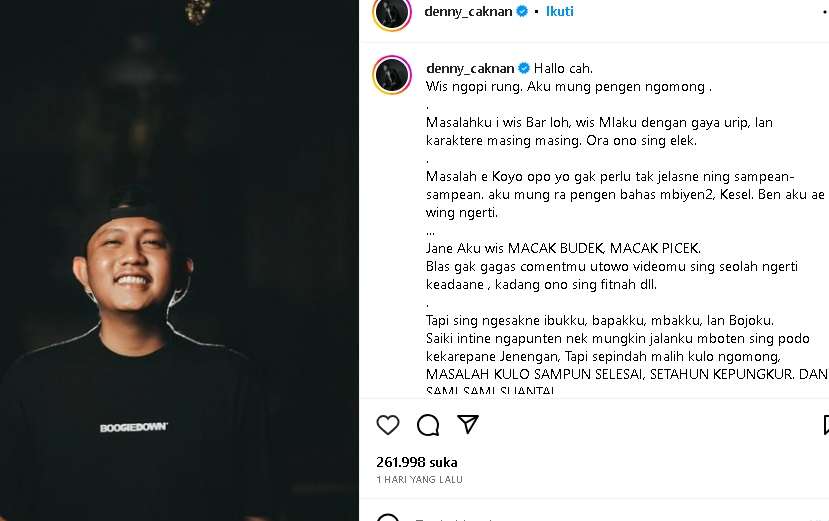Follow the account using the Ikuti link
829x521 pixels.
pyautogui.click(x=559, y=11)
